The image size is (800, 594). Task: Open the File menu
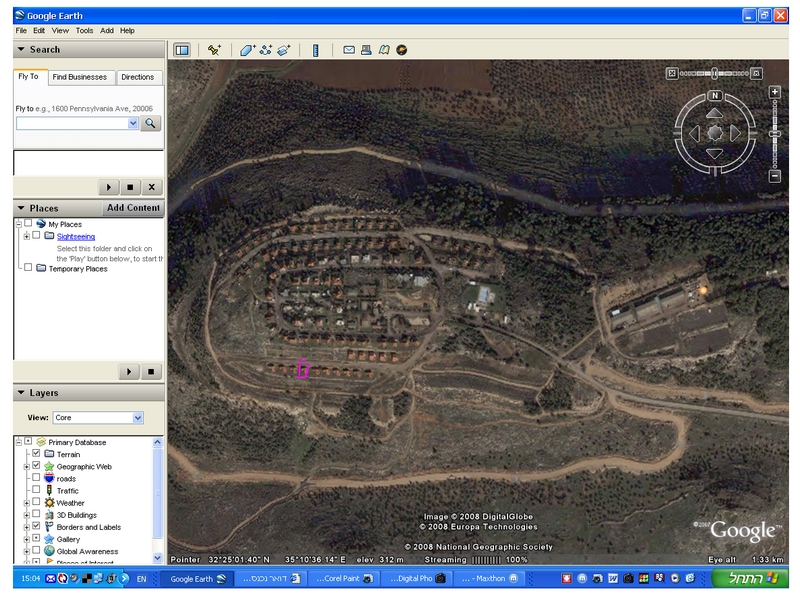click(21, 31)
